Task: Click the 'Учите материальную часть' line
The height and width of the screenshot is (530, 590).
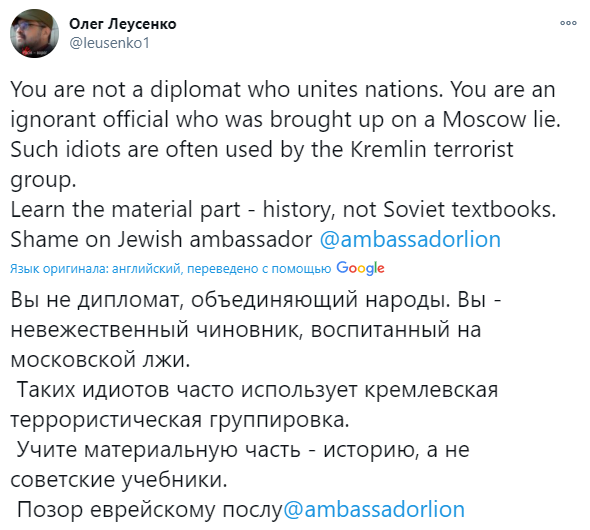Action: [x=243, y=450]
